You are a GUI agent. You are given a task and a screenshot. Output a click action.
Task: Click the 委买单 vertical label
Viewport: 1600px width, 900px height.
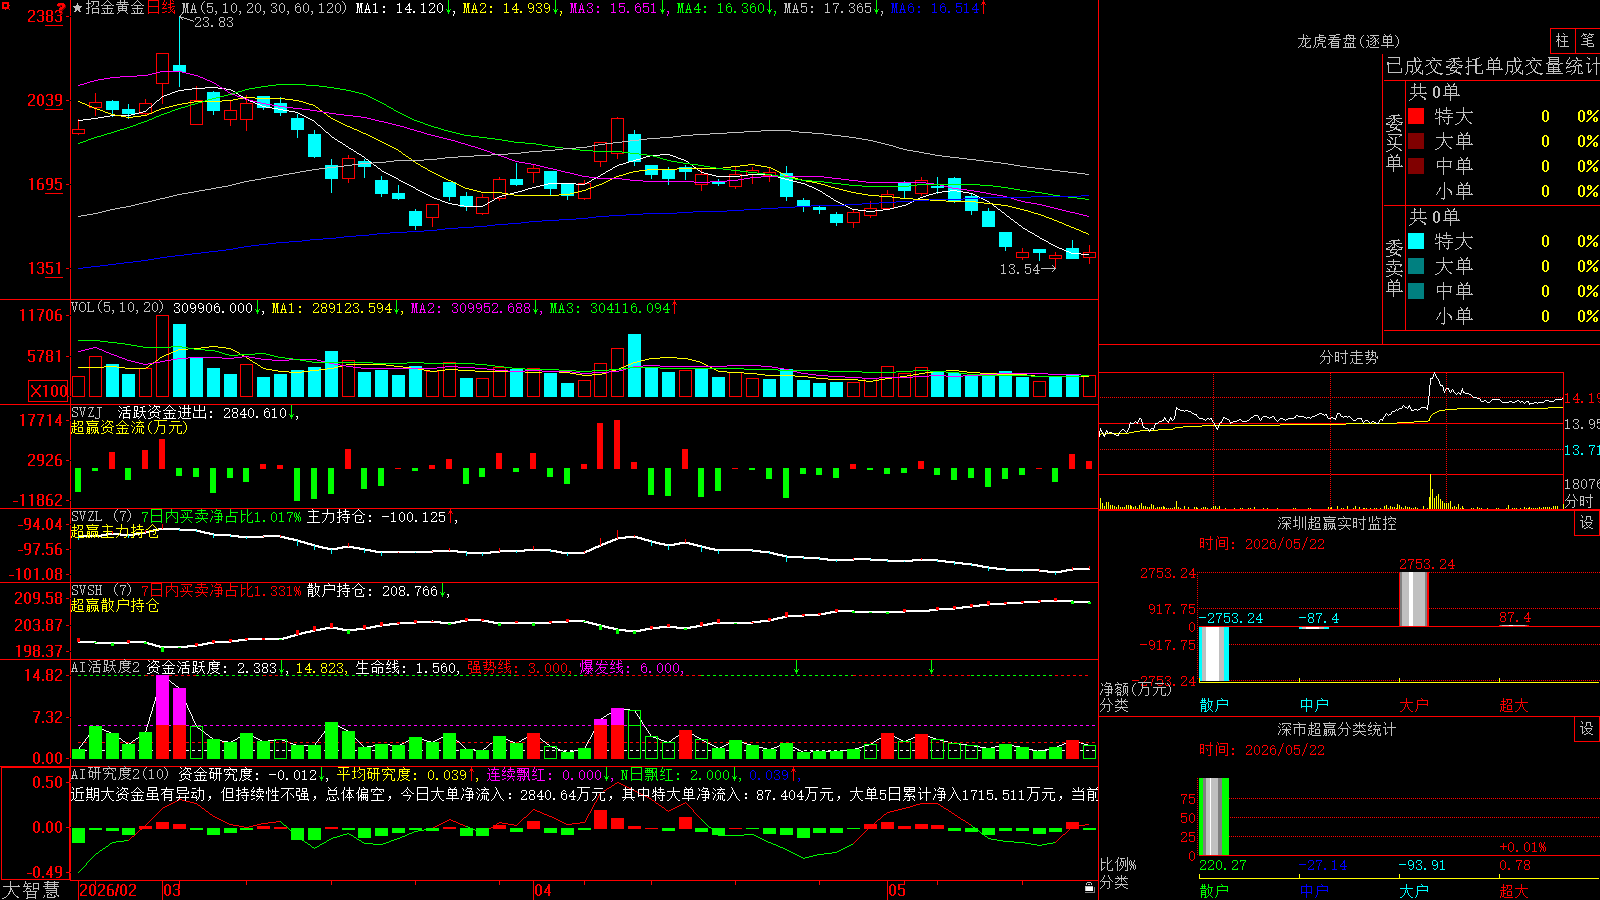point(1394,142)
